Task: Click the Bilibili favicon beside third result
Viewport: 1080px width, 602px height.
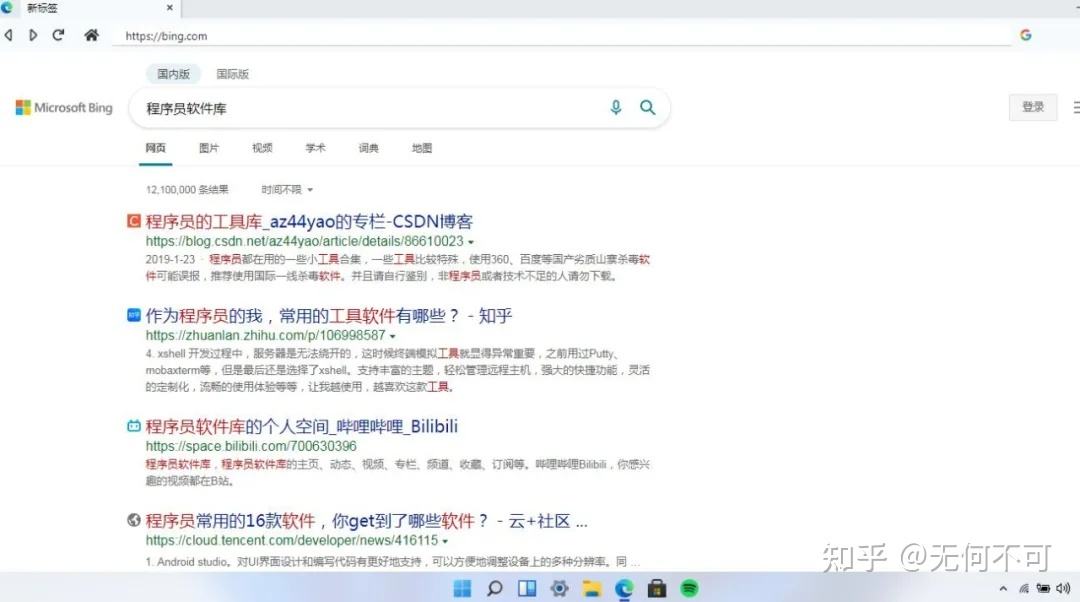Action: (134, 426)
